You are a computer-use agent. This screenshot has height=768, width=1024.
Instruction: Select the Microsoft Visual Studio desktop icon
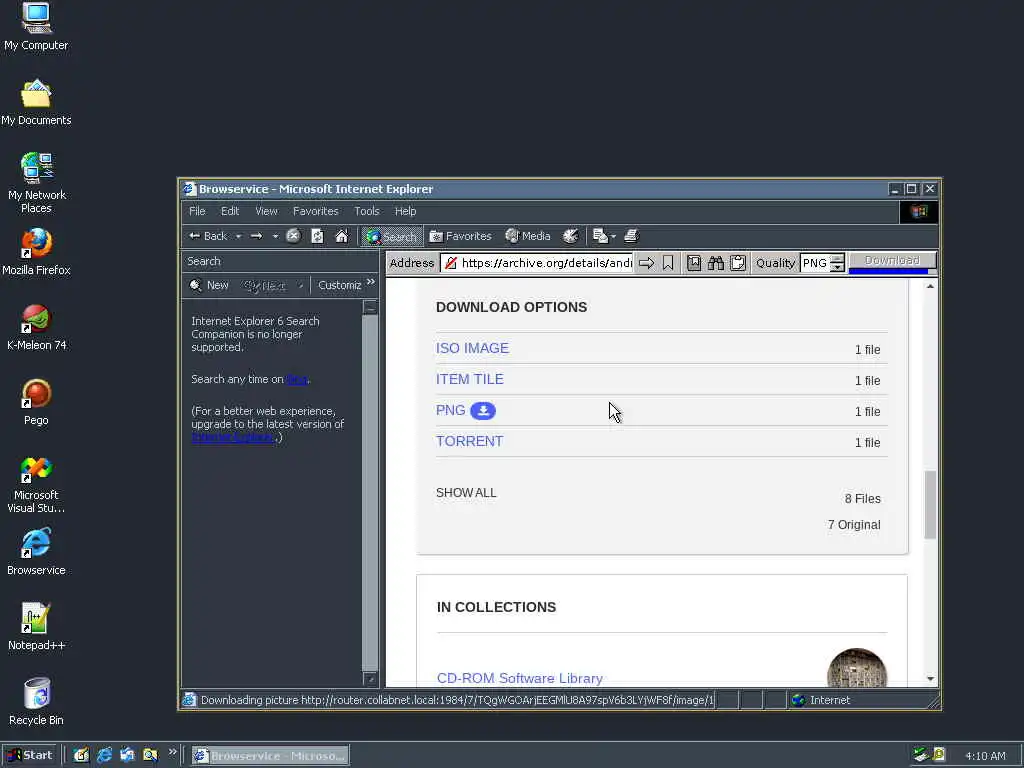click(x=36, y=485)
